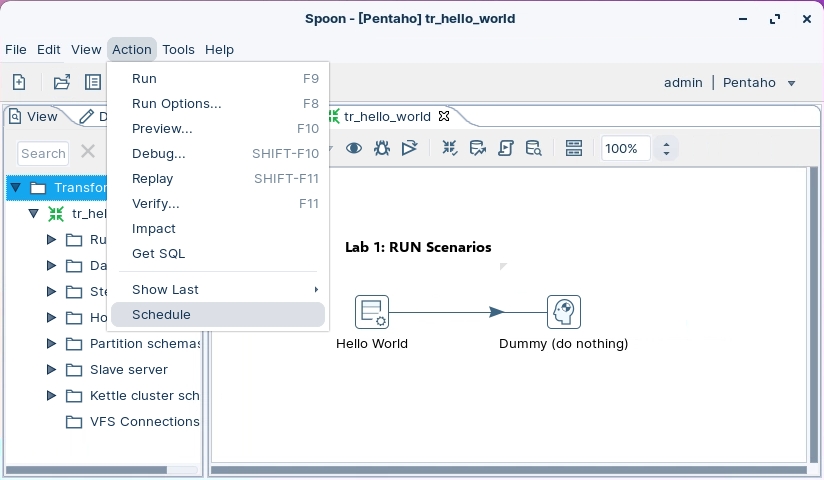This screenshot has width=824, height=480.
Task: Click the Pentaho perspective label
Action: click(x=749, y=83)
